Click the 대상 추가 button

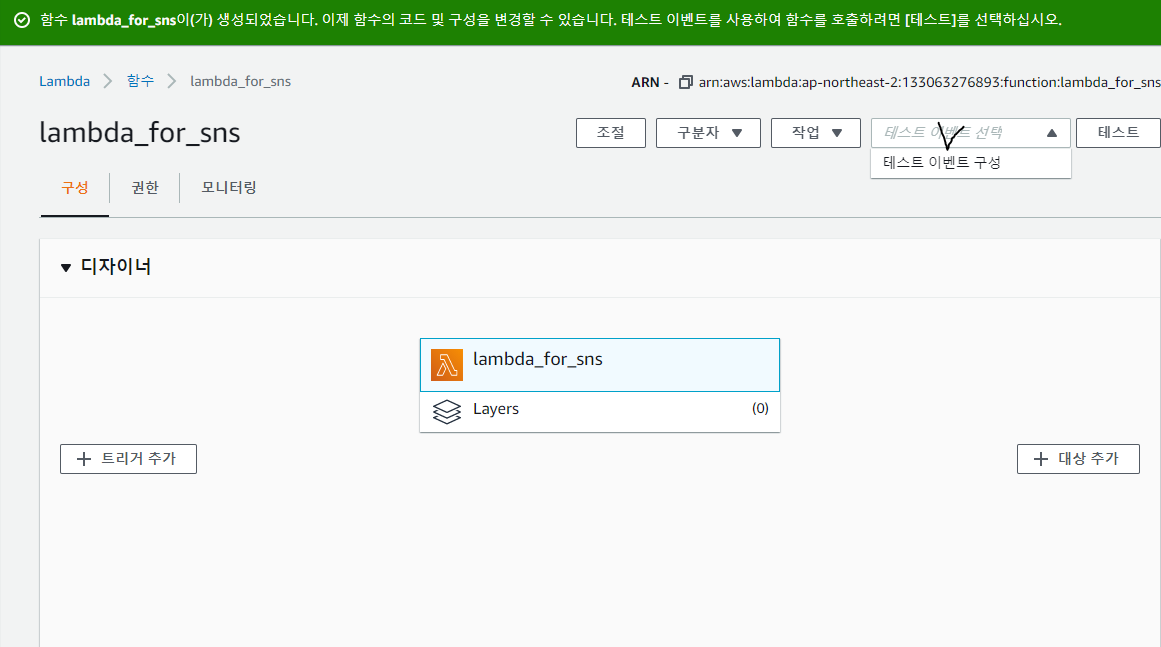tap(1078, 459)
